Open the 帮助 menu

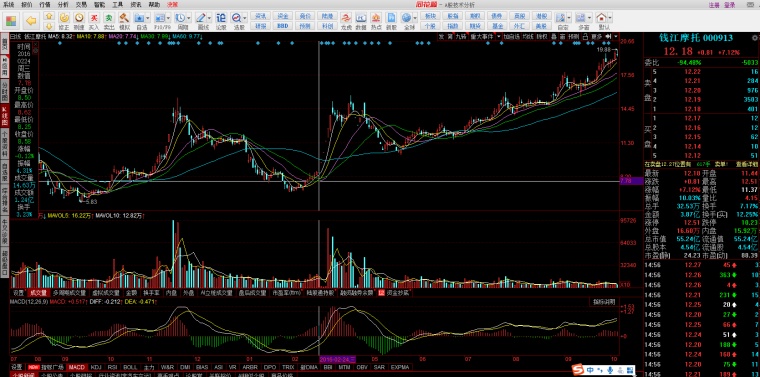(154, 4)
